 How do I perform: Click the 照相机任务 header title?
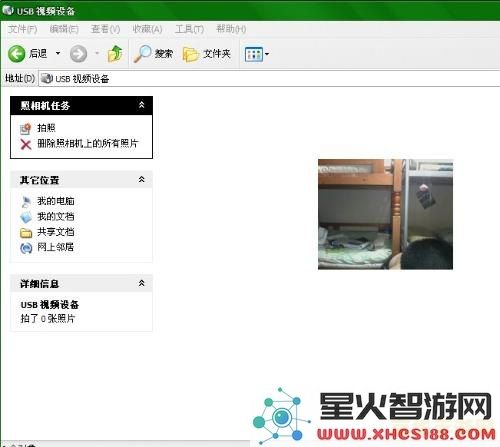[x=45, y=106]
